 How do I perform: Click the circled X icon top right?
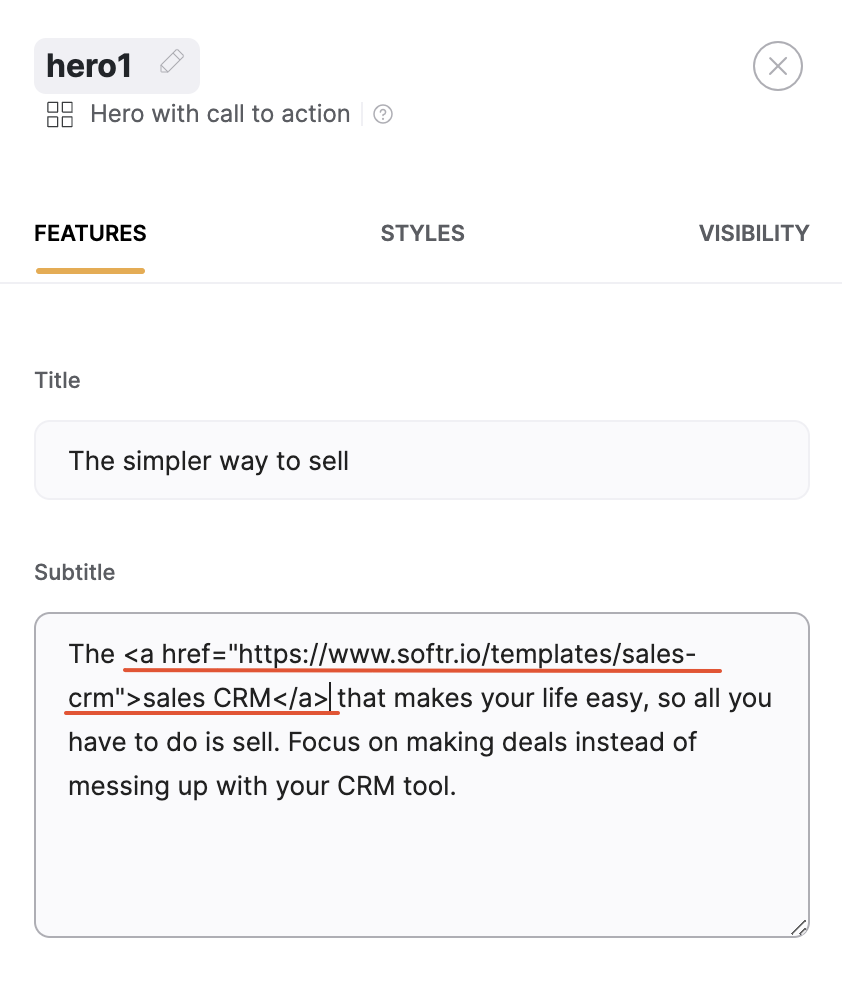point(777,66)
